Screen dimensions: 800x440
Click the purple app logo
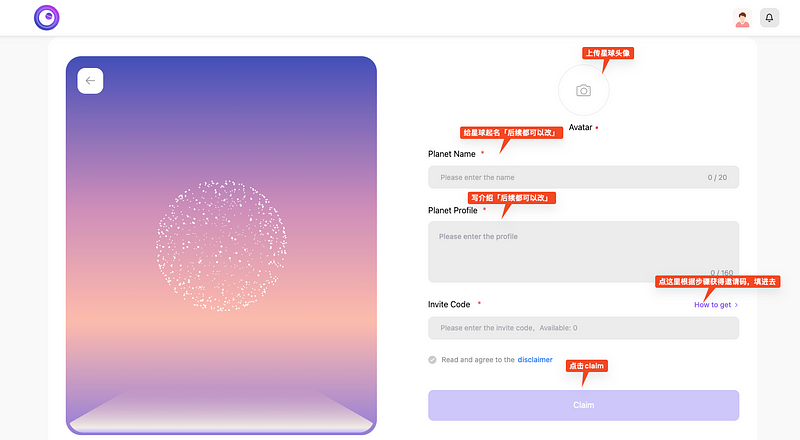(46, 17)
